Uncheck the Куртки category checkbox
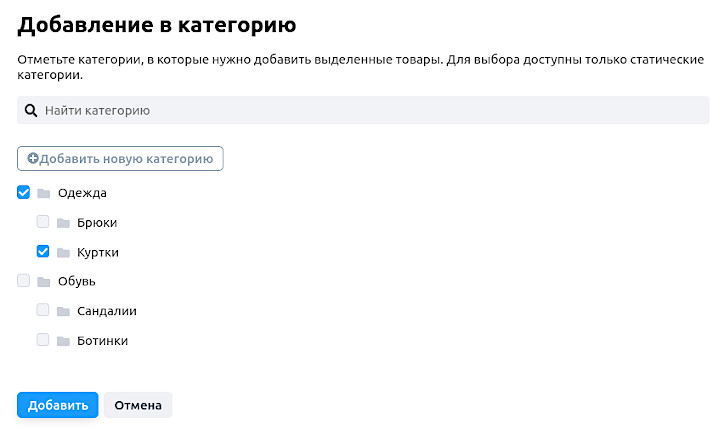The height and width of the screenshot is (430, 724). (x=43, y=252)
